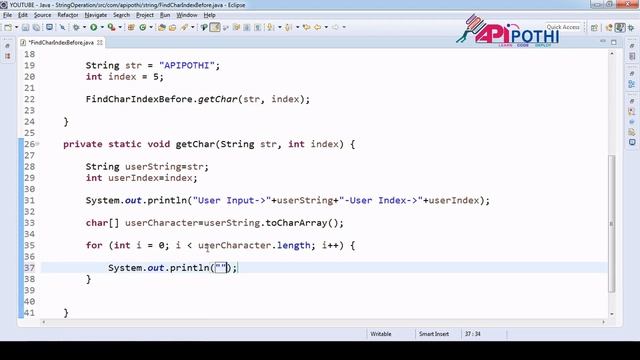Click the Save All toolbar icon
Screen dimensions: 640x360
[x=36, y=27]
